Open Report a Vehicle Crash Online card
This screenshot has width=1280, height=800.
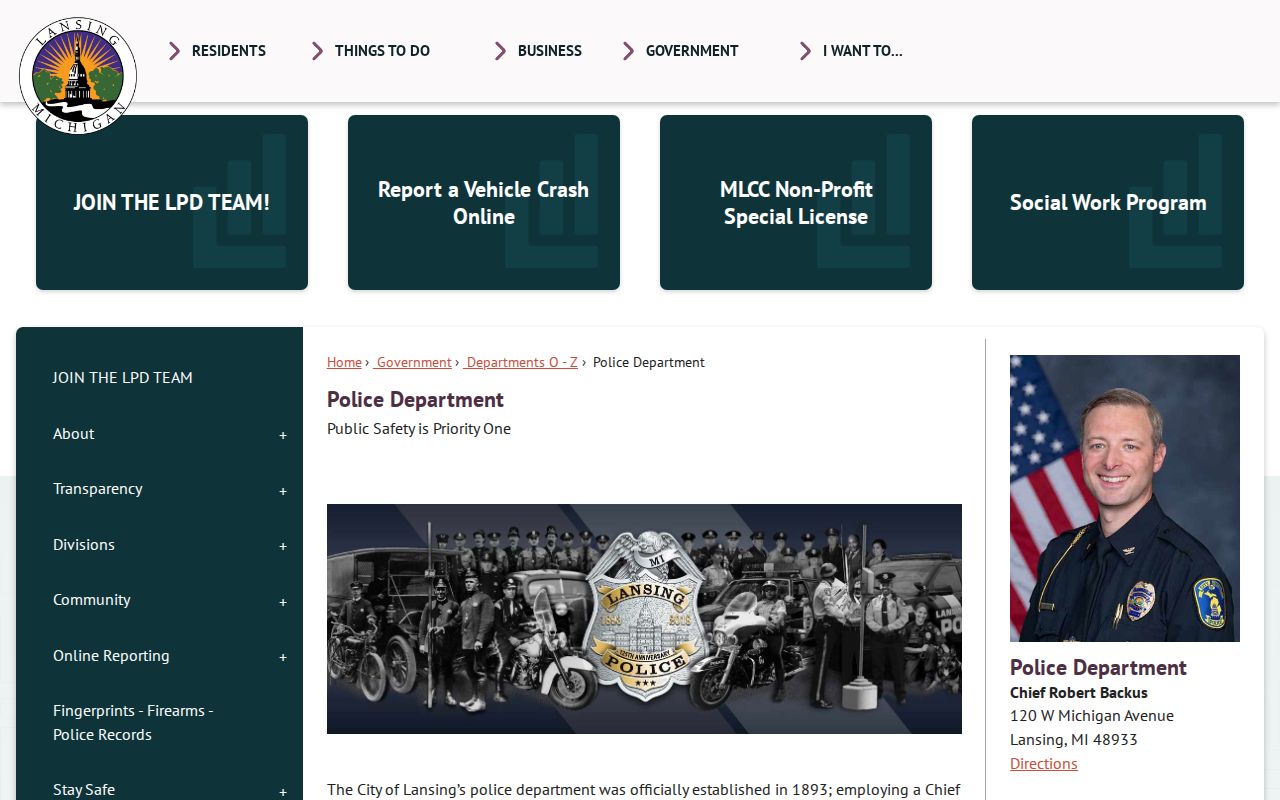coord(484,202)
